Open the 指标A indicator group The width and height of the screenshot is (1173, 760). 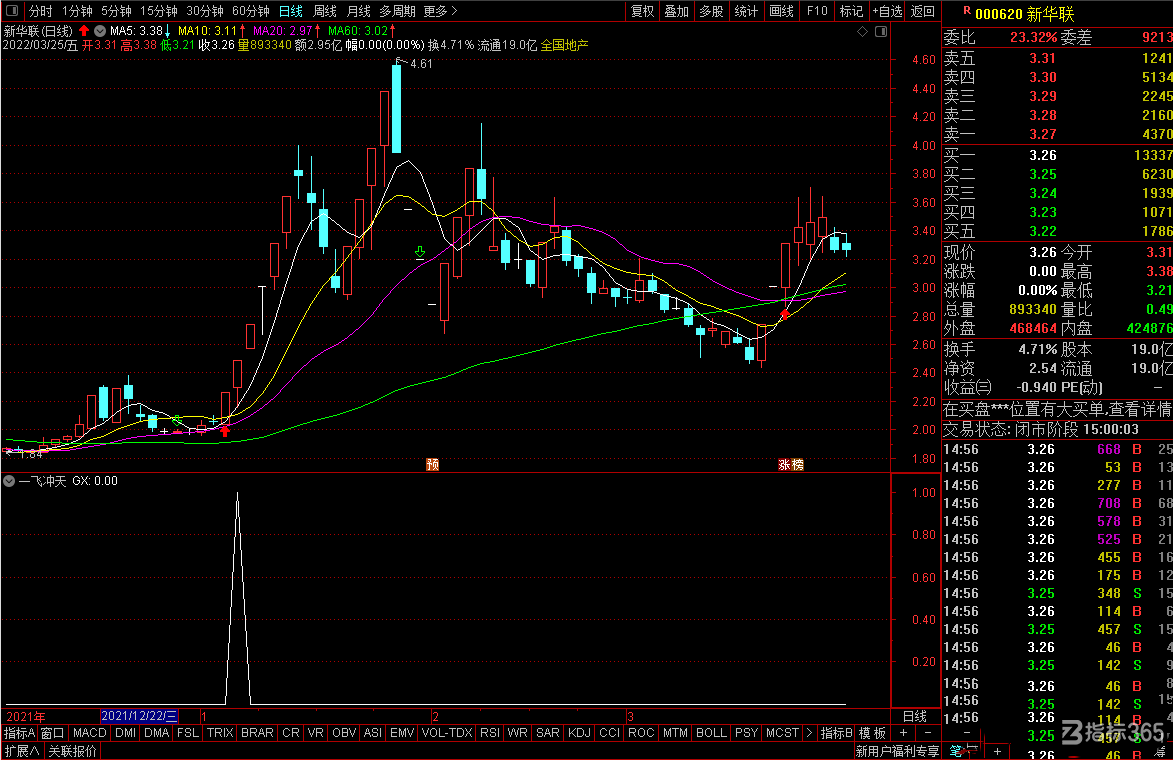tap(19, 733)
